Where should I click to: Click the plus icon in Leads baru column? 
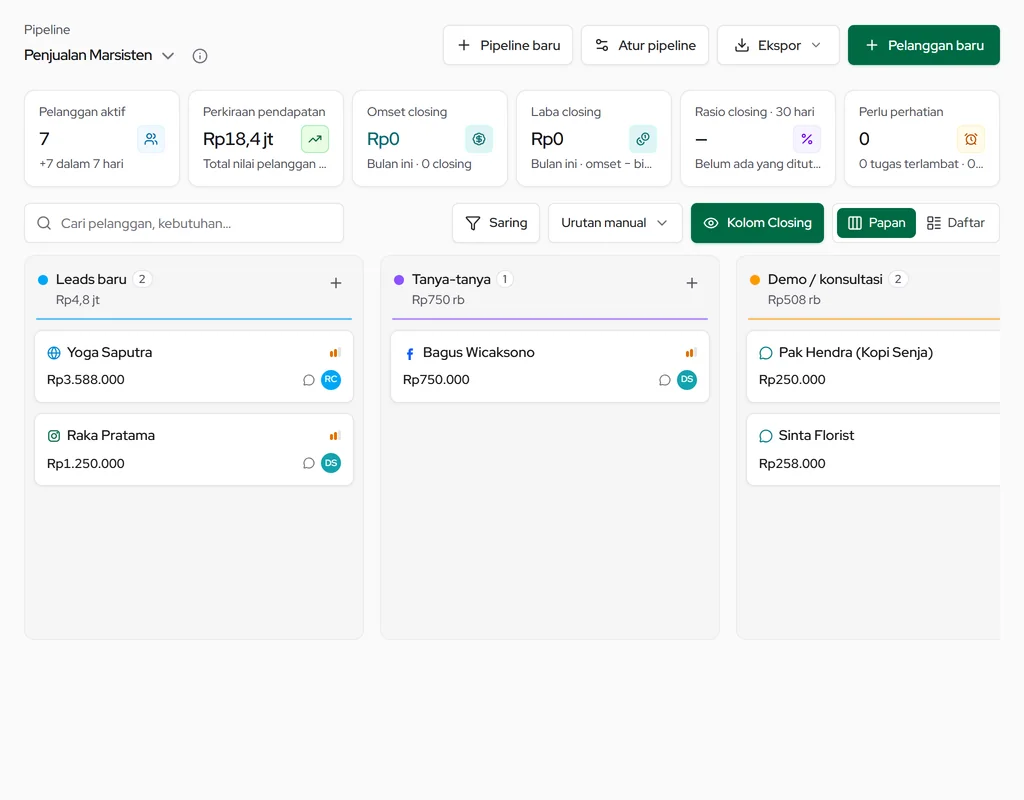point(336,283)
